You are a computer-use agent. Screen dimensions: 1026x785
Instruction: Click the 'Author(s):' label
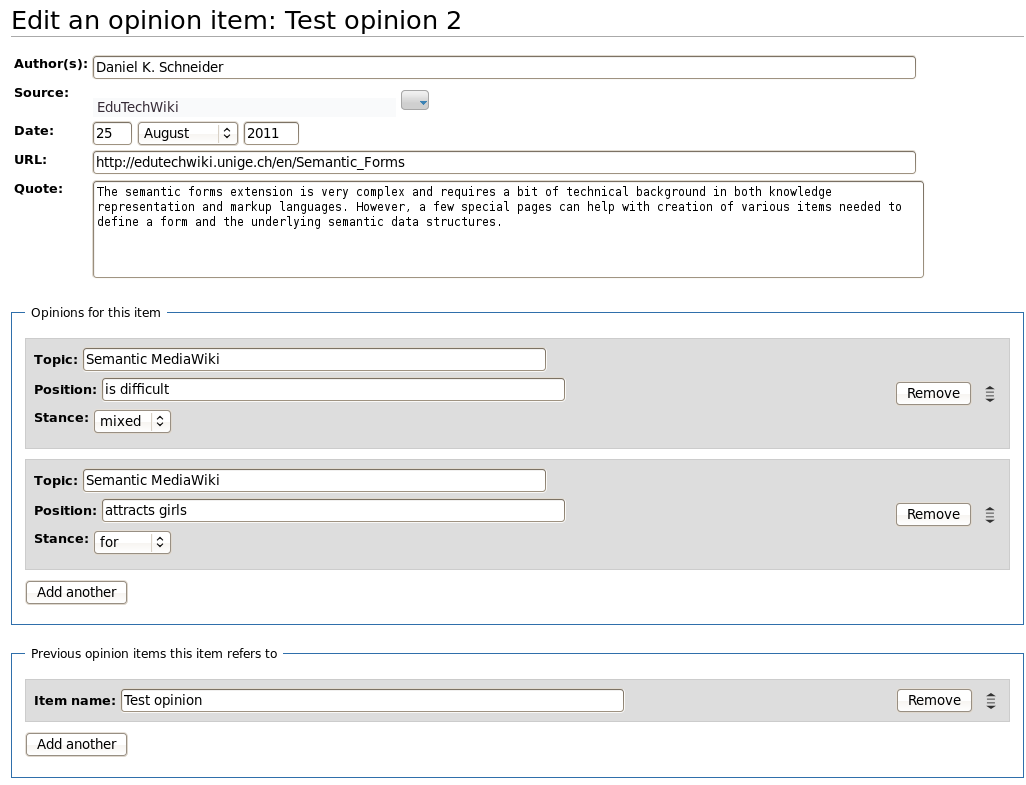[50, 63]
